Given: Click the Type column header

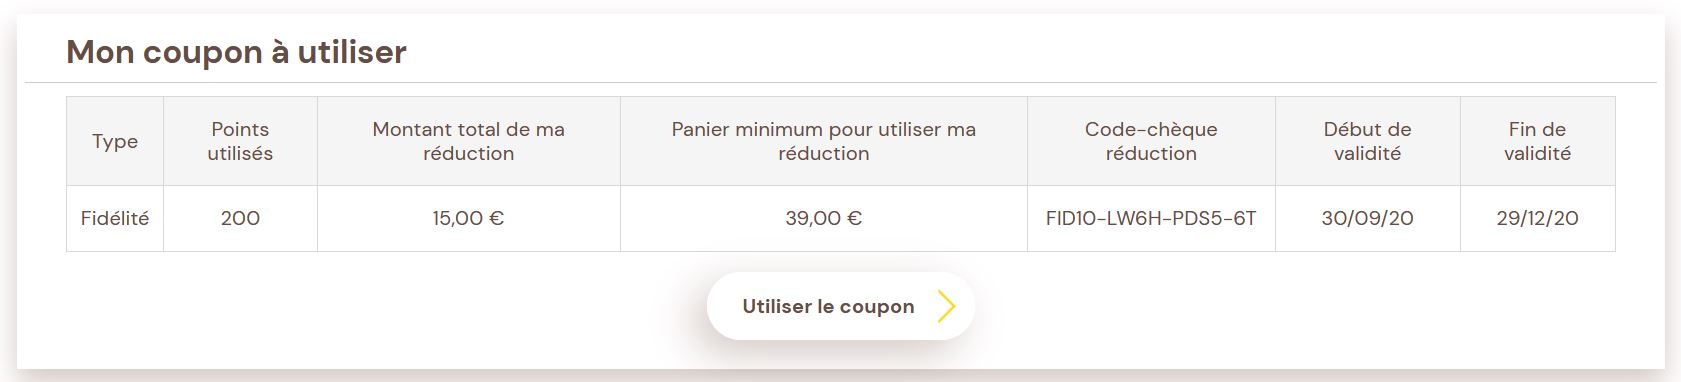Looking at the screenshot, I should [x=115, y=141].
